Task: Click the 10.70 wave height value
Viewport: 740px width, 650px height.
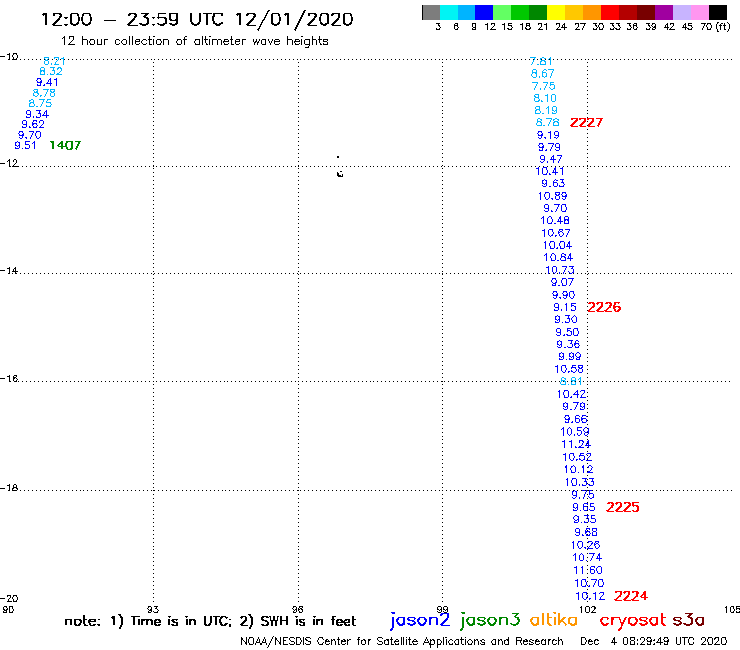Action: click(x=589, y=583)
